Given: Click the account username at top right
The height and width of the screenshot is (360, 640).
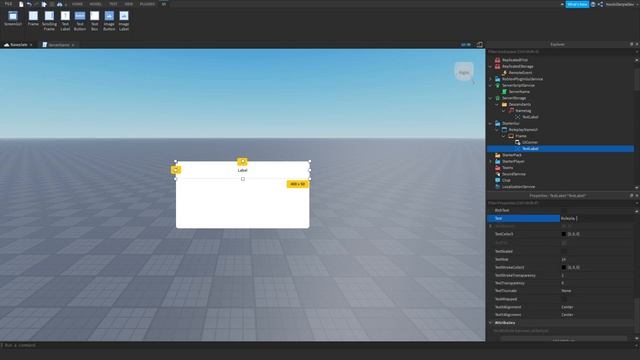Looking at the screenshot, I should [620, 4].
